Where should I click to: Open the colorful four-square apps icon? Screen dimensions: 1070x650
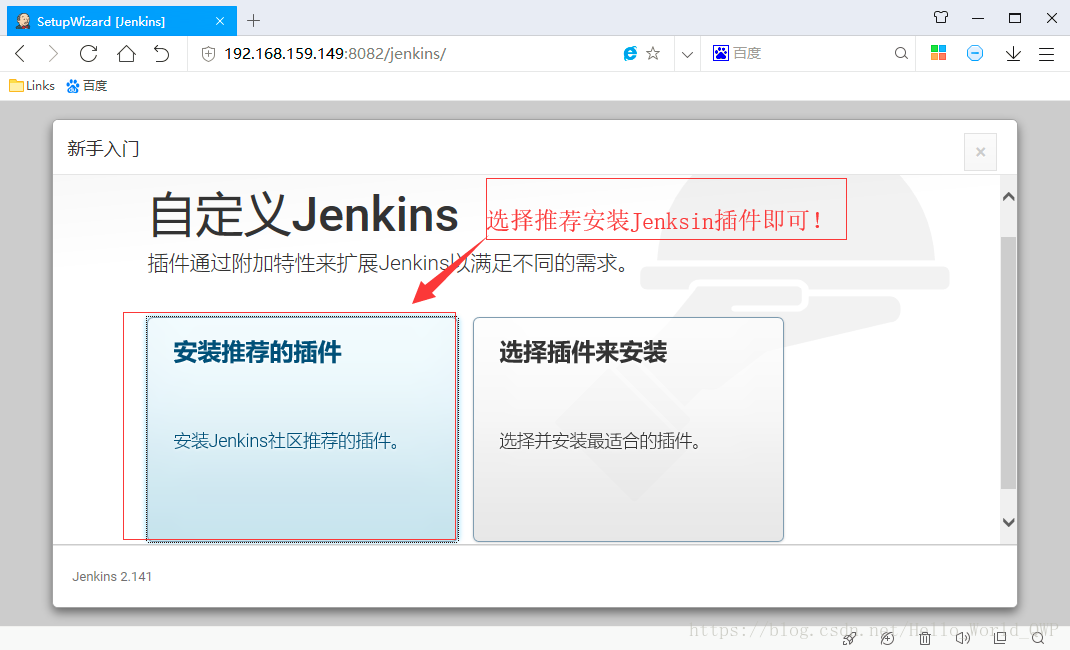pos(938,53)
